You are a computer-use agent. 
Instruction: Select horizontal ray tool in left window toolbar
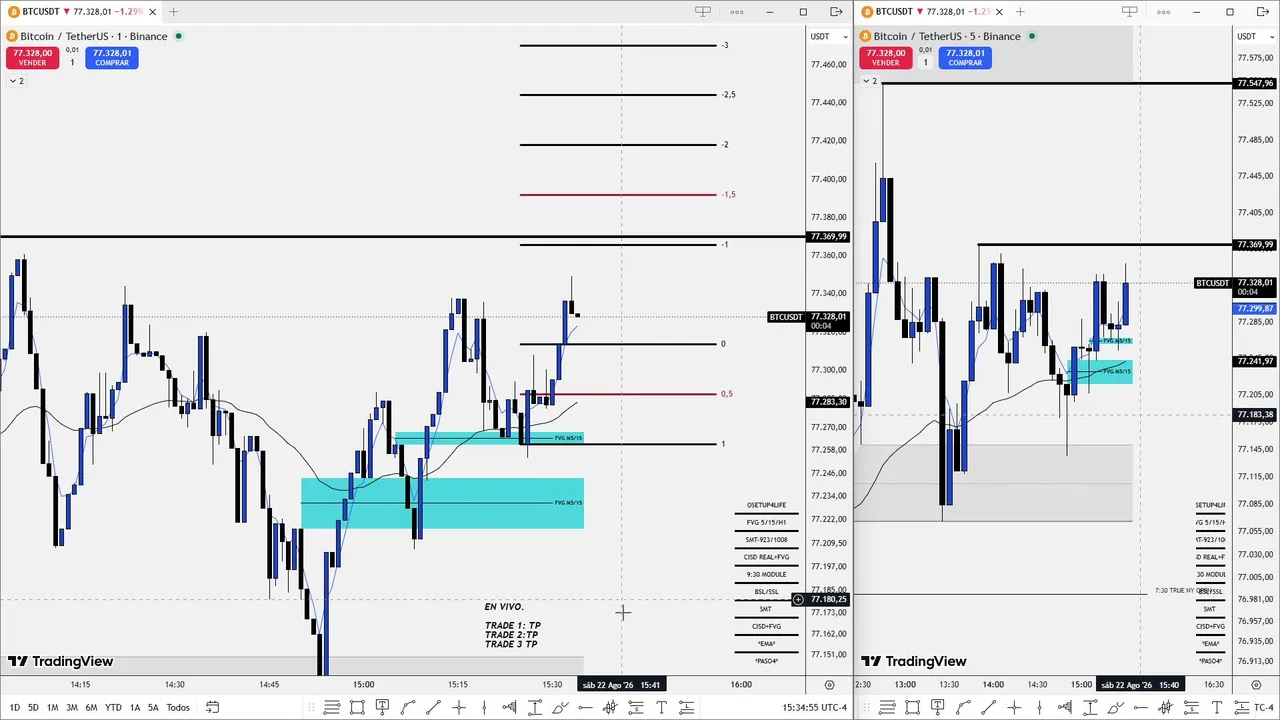point(585,708)
